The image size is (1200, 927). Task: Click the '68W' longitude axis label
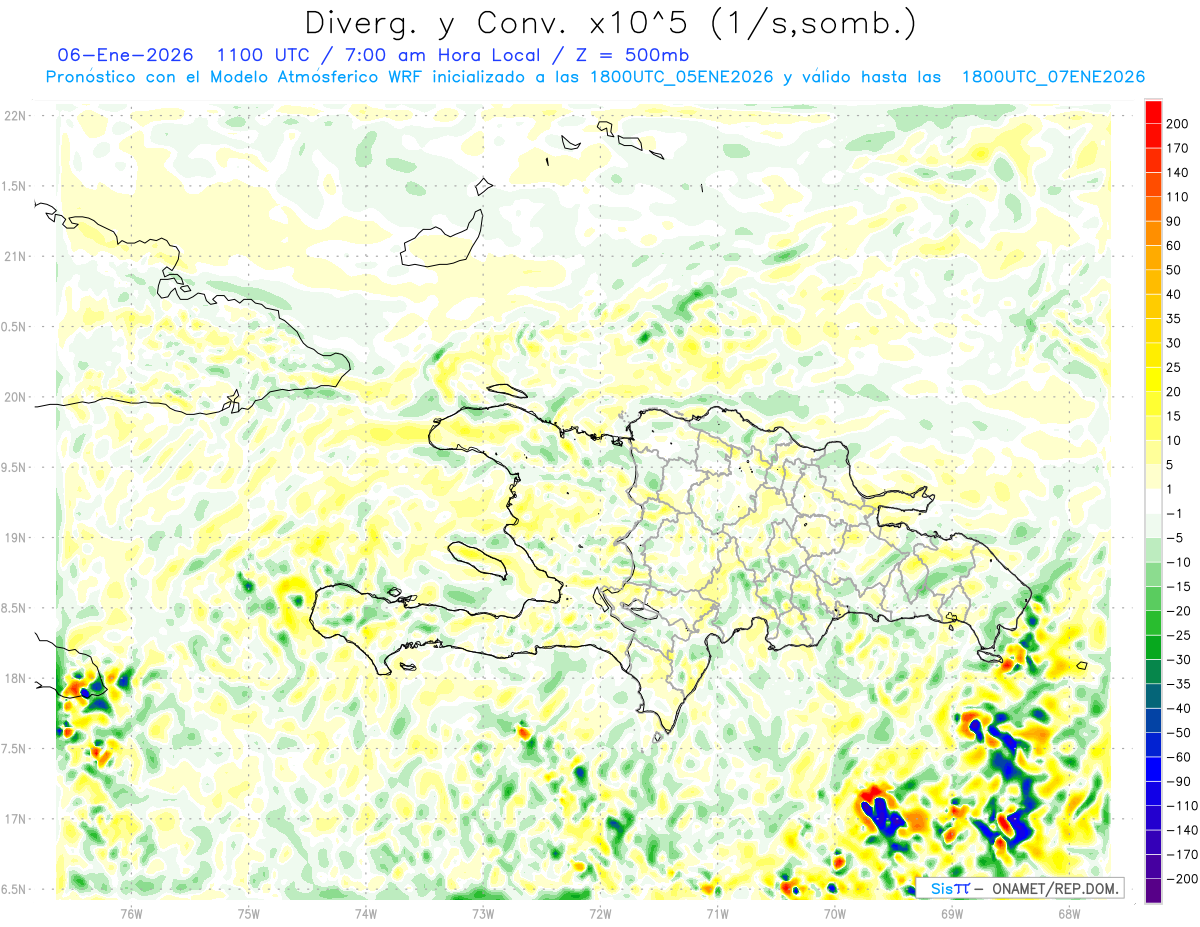click(1069, 913)
